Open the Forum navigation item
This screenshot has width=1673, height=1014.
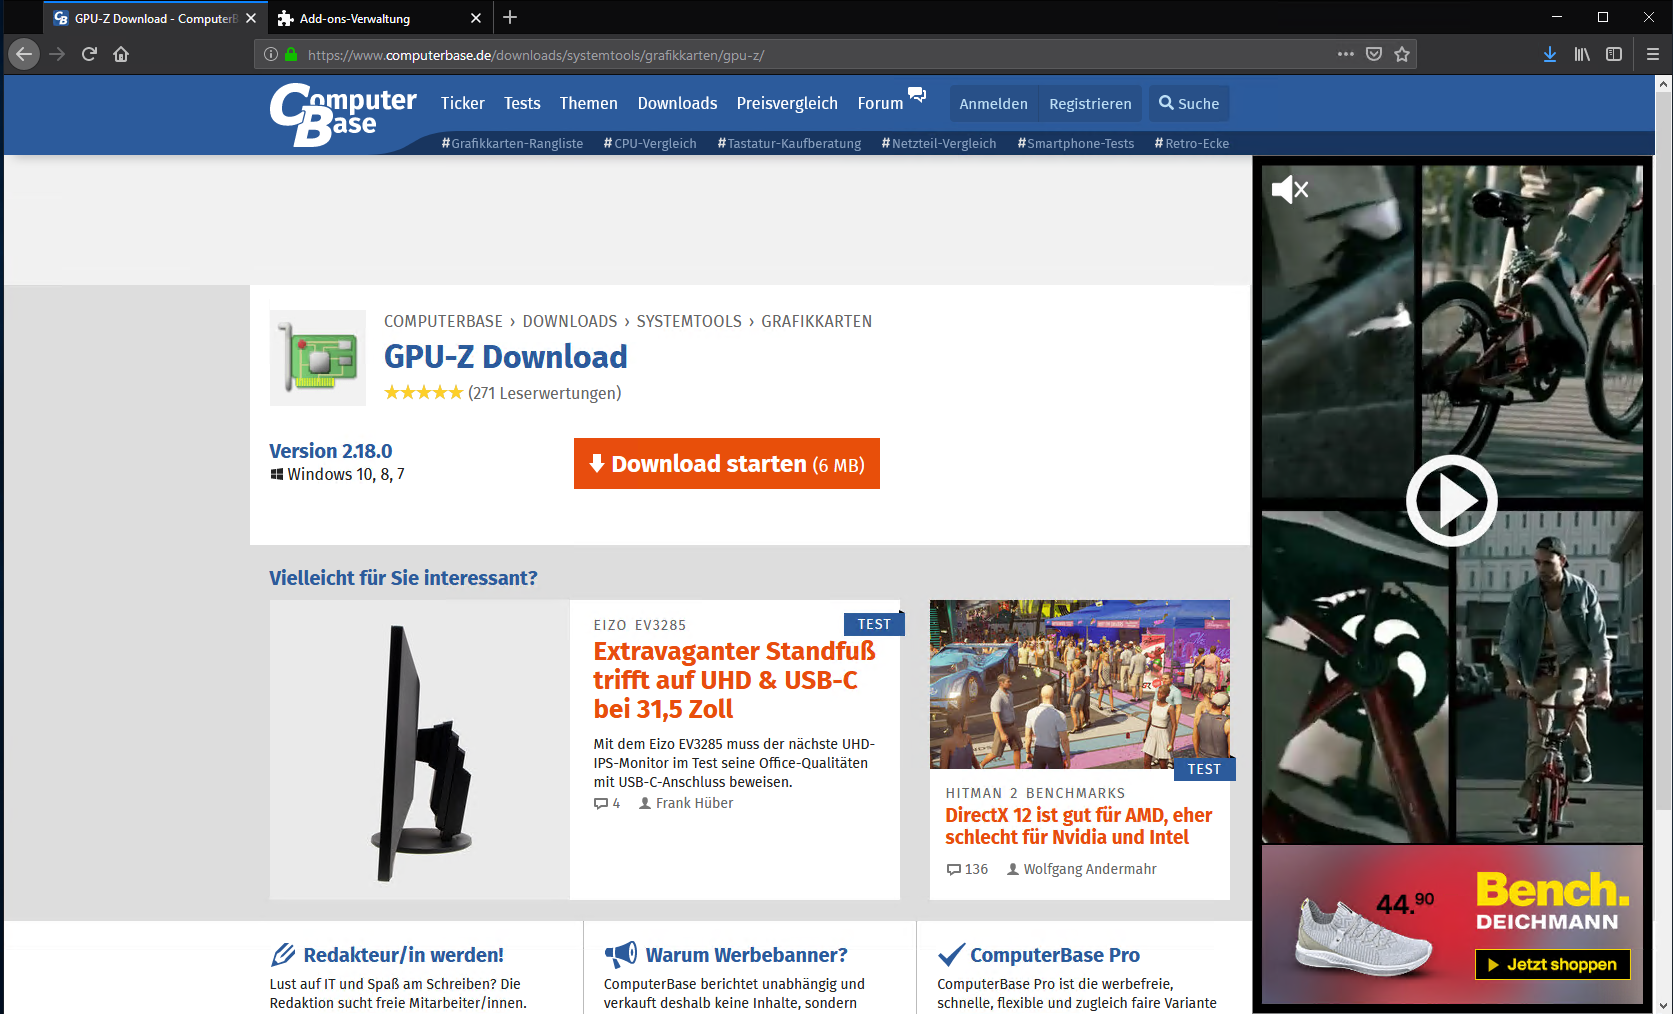pos(880,103)
